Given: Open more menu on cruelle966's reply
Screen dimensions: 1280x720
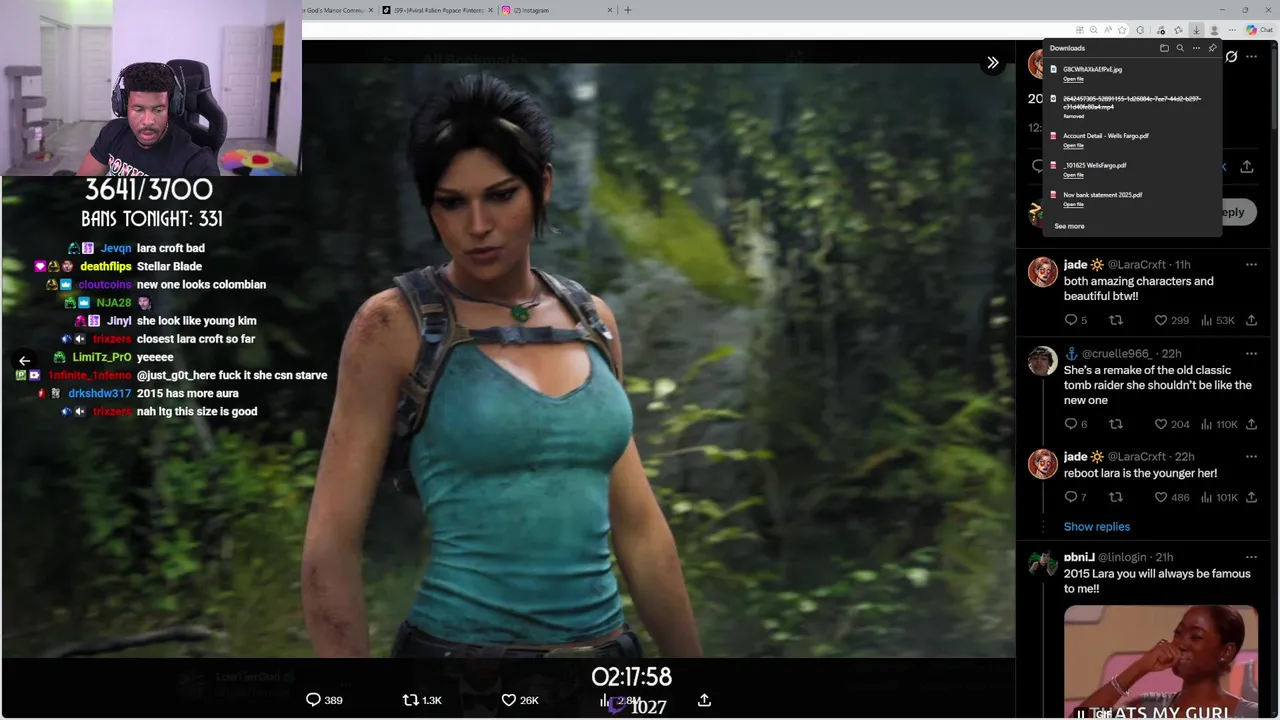Looking at the screenshot, I should pos(1251,353).
